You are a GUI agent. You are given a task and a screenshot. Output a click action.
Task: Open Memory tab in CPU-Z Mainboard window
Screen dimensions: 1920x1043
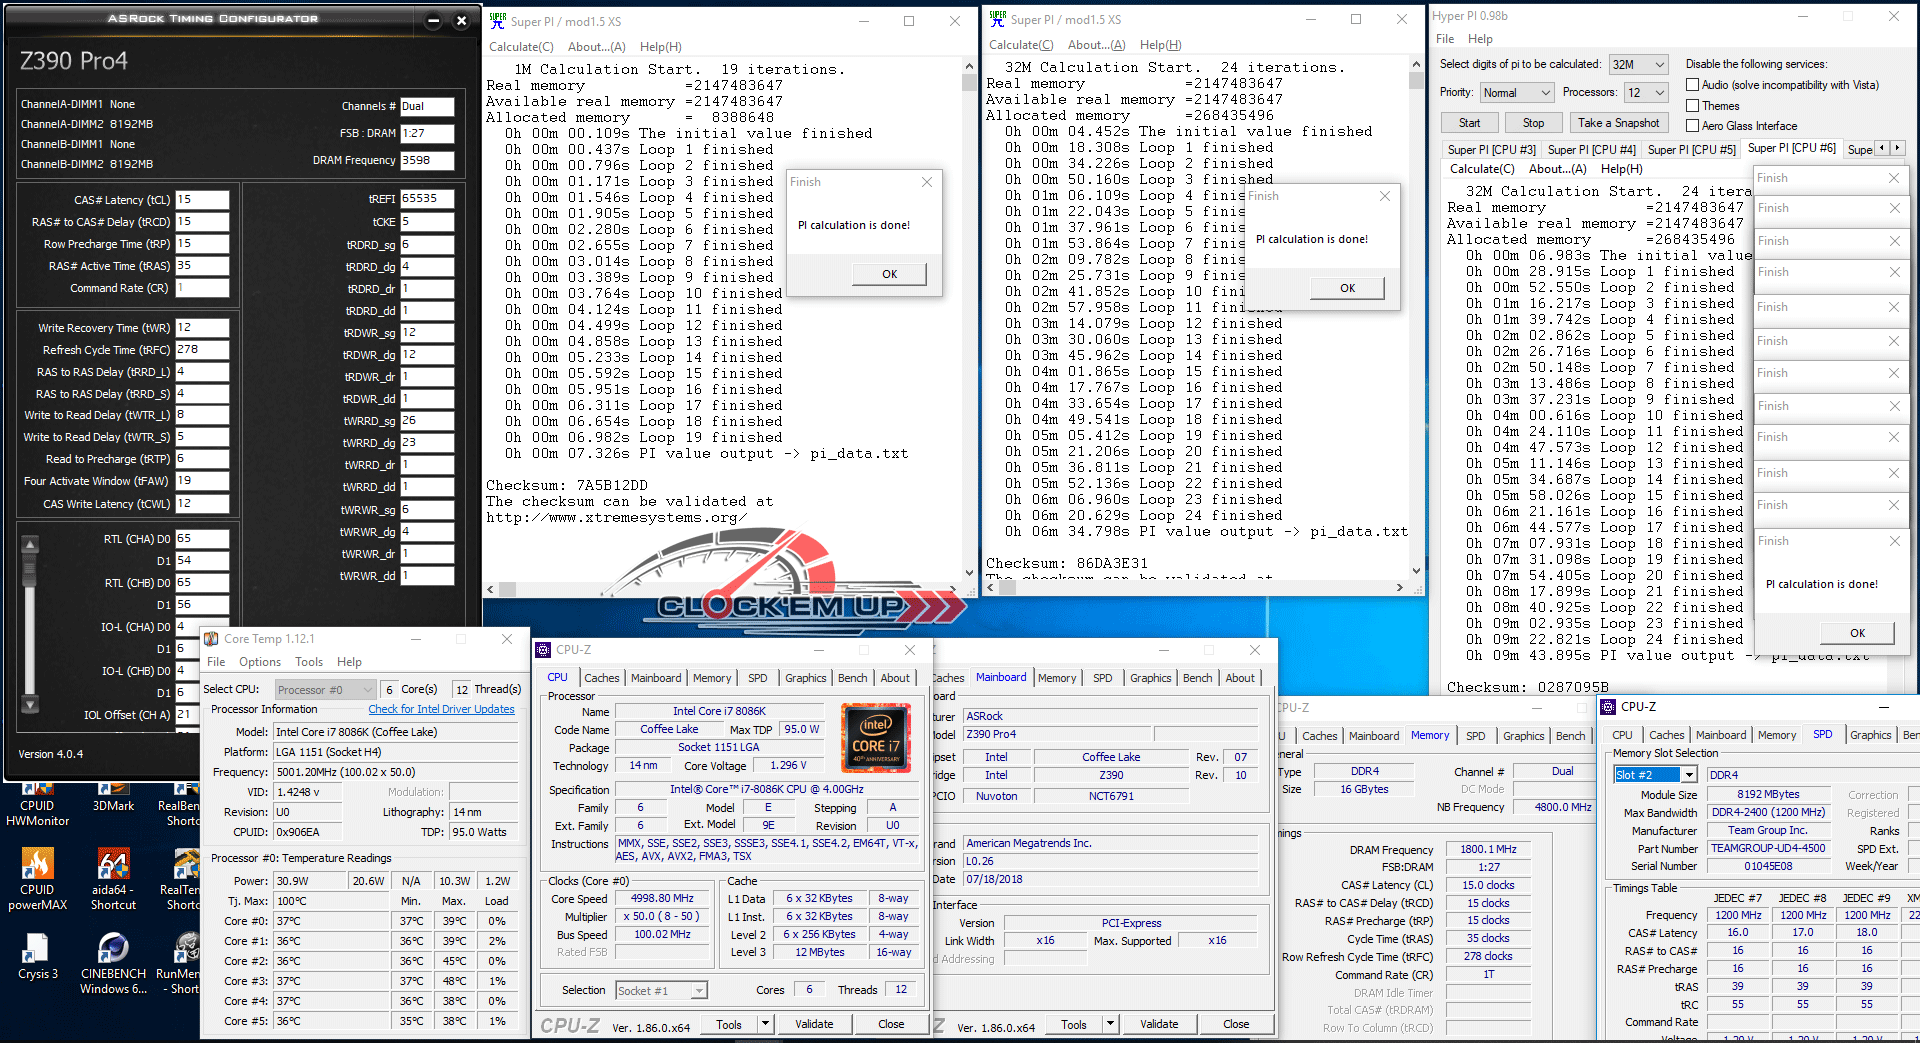(x=1057, y=678)
